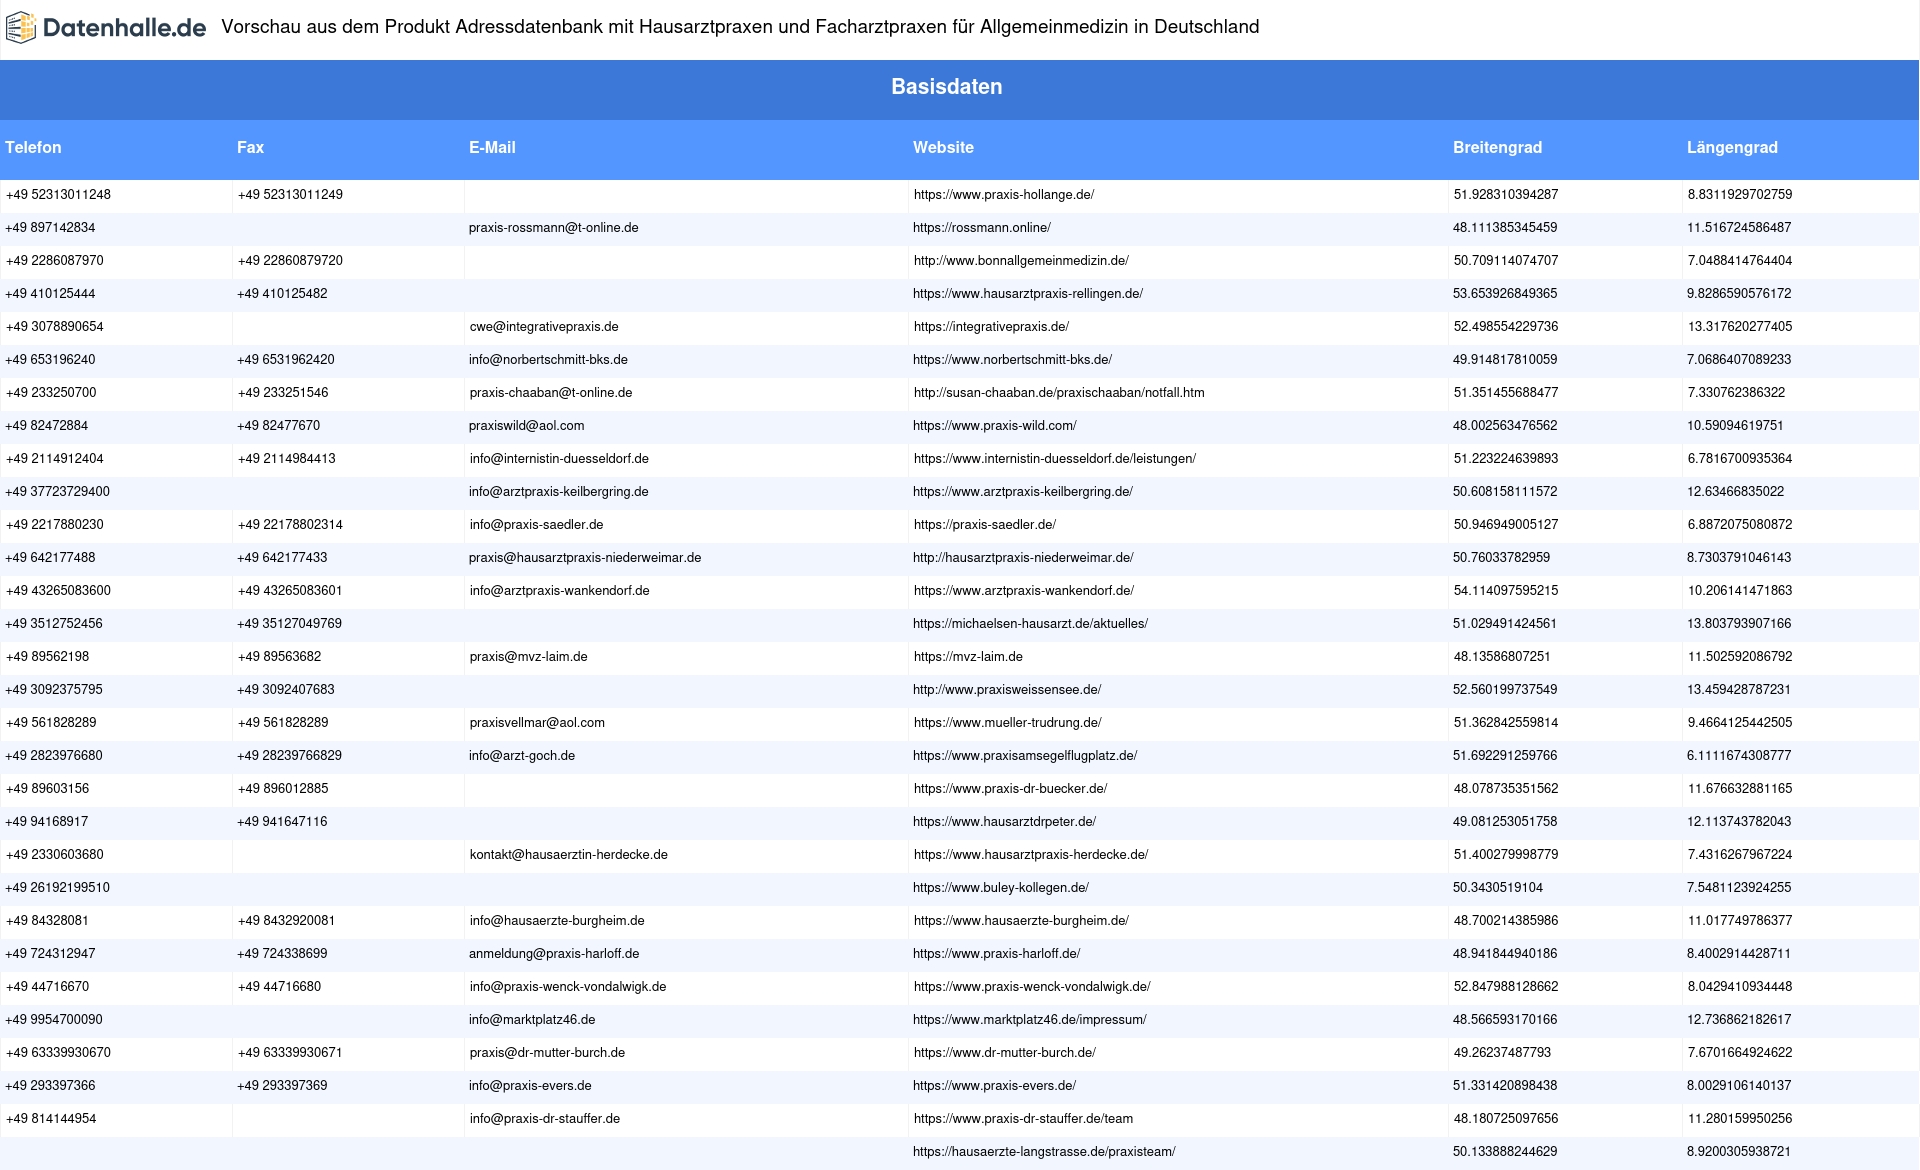The width and height of the screenshot is (1920, 1170).
Task: Click the Längengrad column header
Action: tap(1732, 148)
